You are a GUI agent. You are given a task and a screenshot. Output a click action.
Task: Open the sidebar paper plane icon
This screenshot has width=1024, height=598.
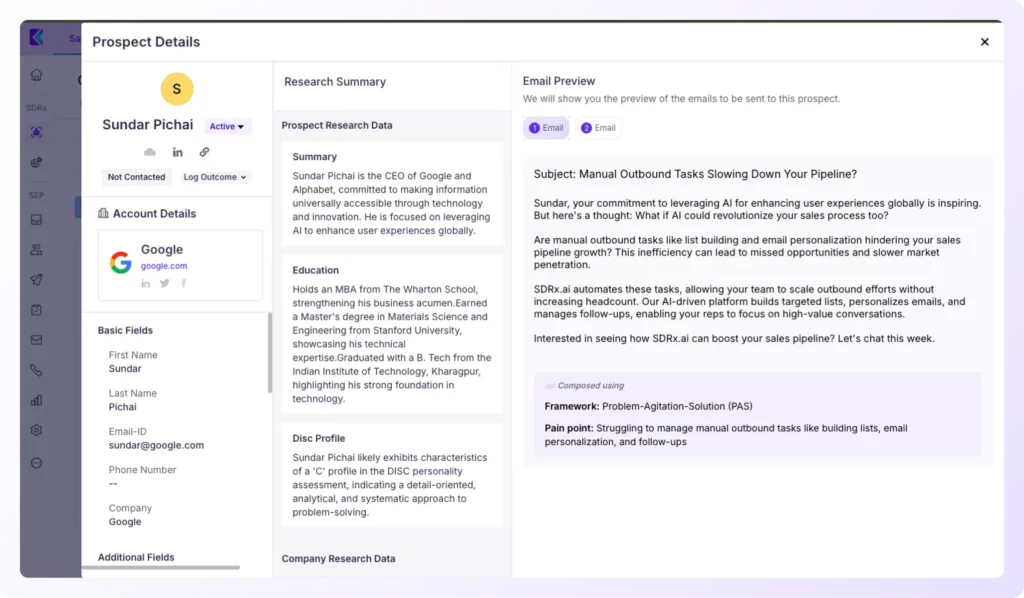37,280
